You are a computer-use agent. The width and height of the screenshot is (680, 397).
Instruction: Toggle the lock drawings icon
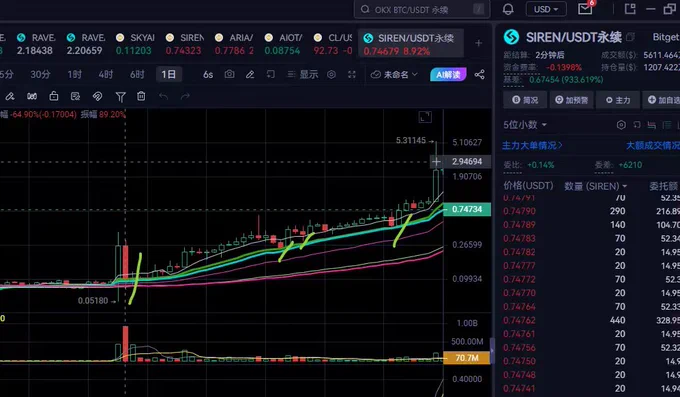point(54,96)
